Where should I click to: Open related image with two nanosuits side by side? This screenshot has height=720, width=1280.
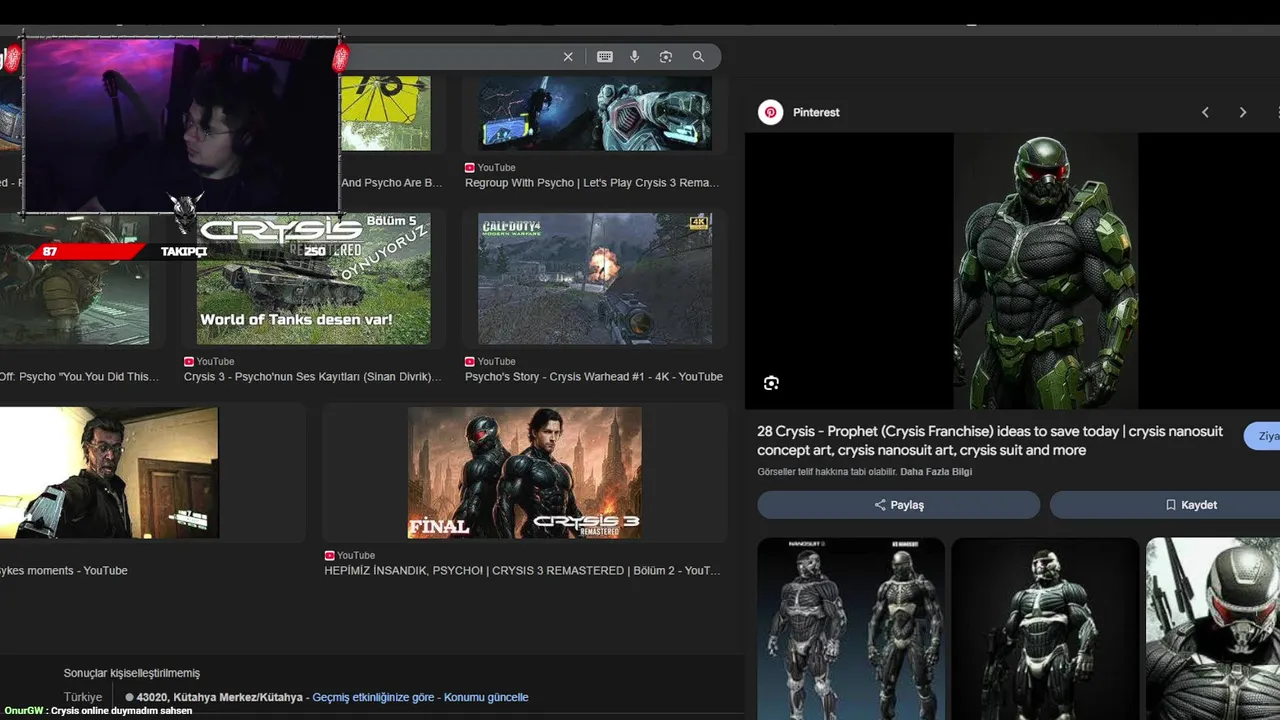851,628
